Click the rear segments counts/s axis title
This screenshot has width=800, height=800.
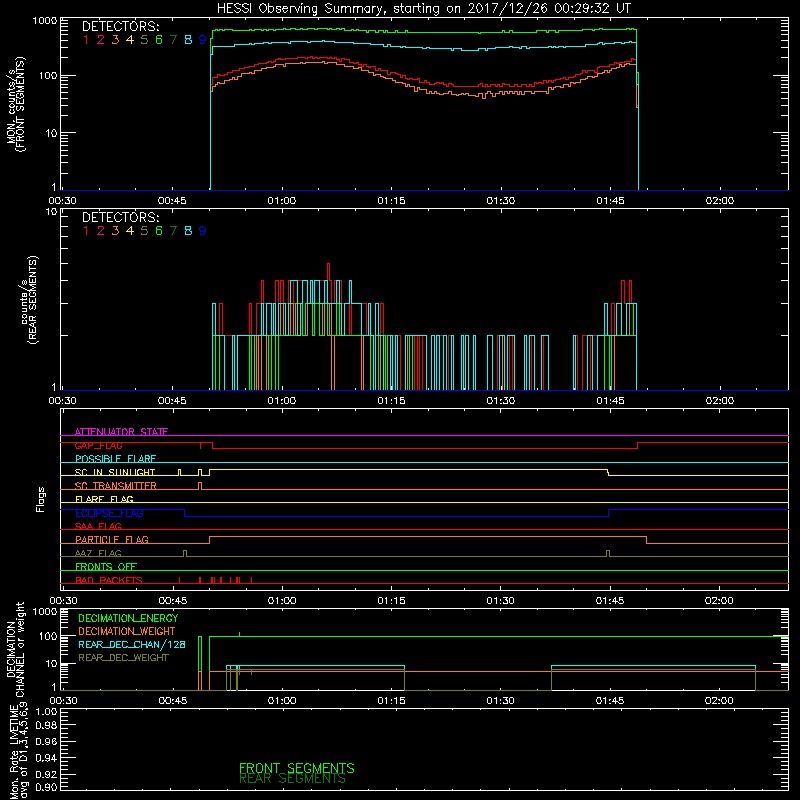(29, 300)
